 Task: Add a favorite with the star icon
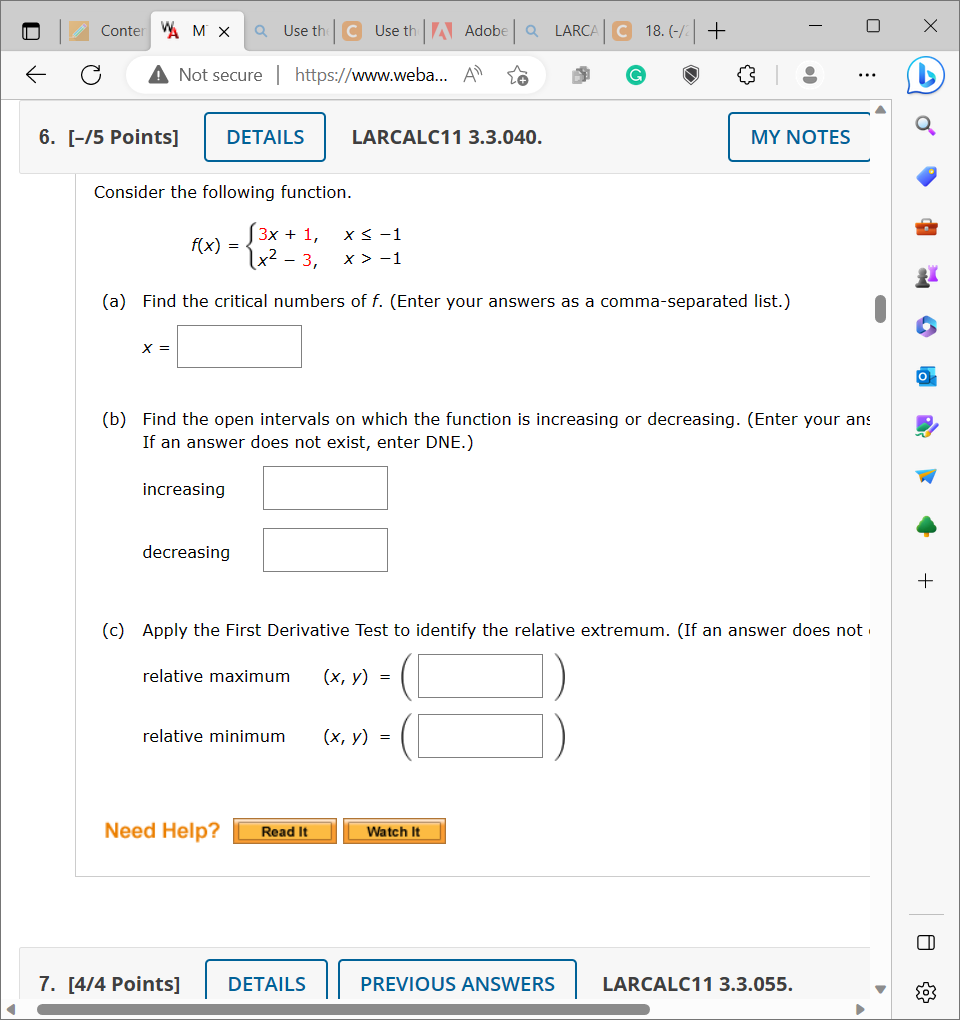pos(518,74)
